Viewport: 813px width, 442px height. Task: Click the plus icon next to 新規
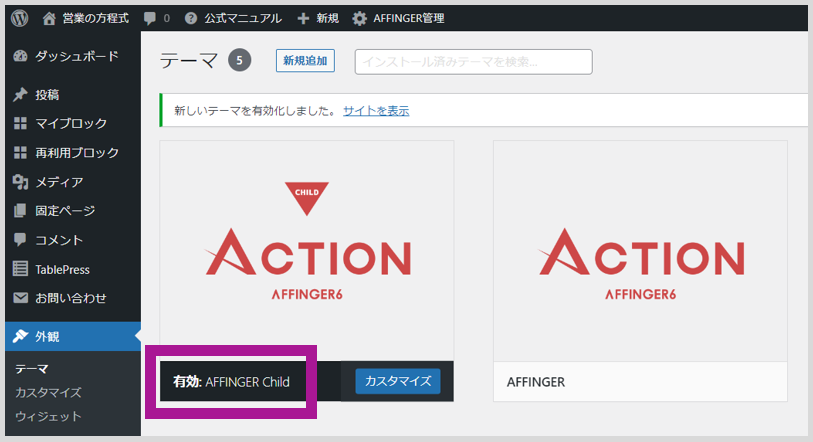pyautogui.click(x=303, y=19)
